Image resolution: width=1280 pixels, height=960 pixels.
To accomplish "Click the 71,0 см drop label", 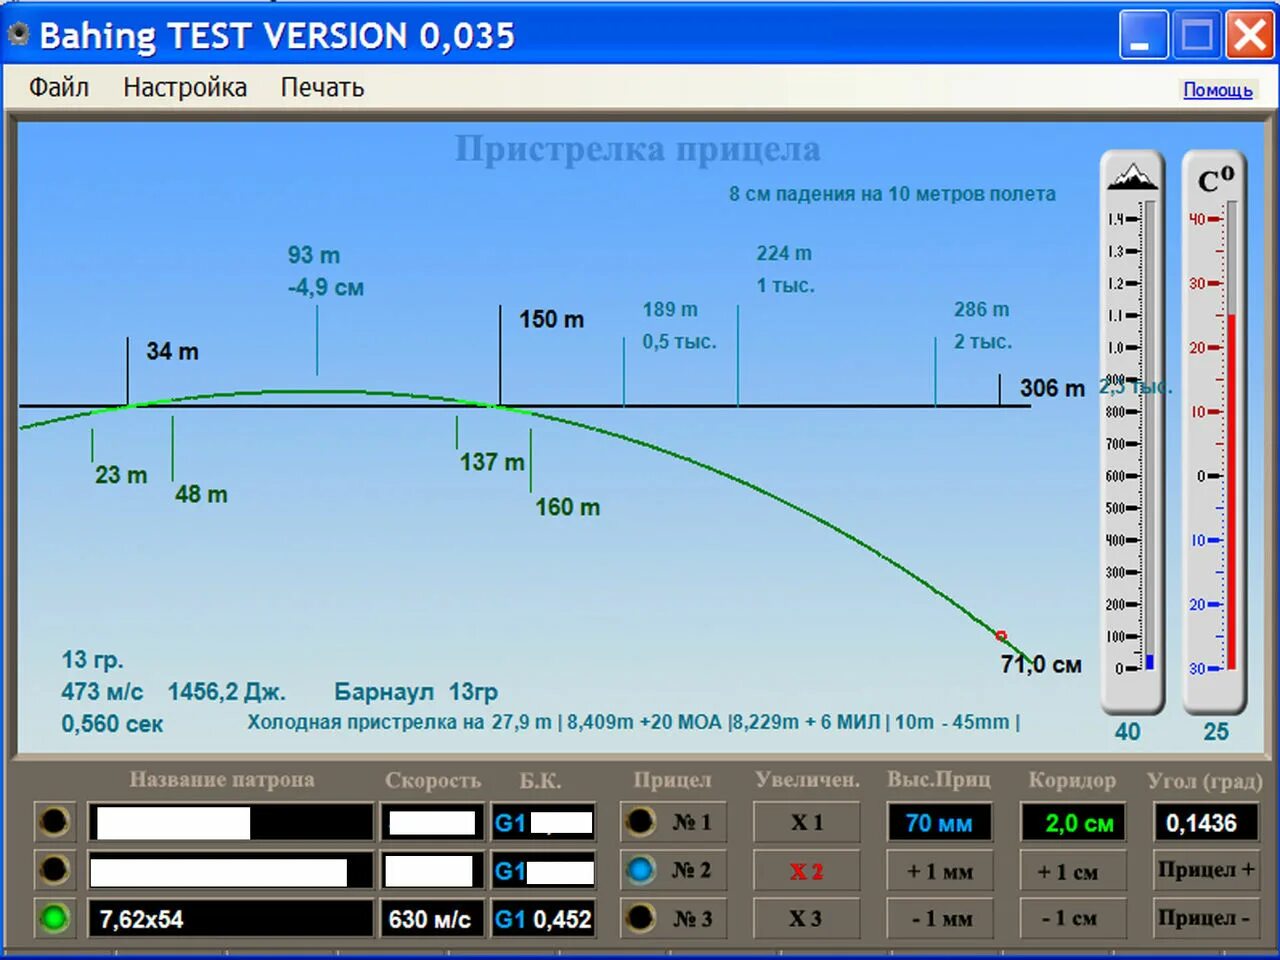I will [1041, 665].
